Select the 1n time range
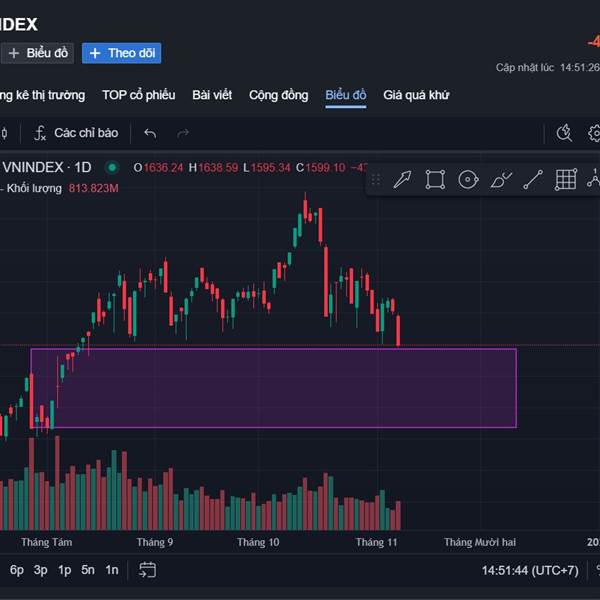600x600 pixels. 112,570
